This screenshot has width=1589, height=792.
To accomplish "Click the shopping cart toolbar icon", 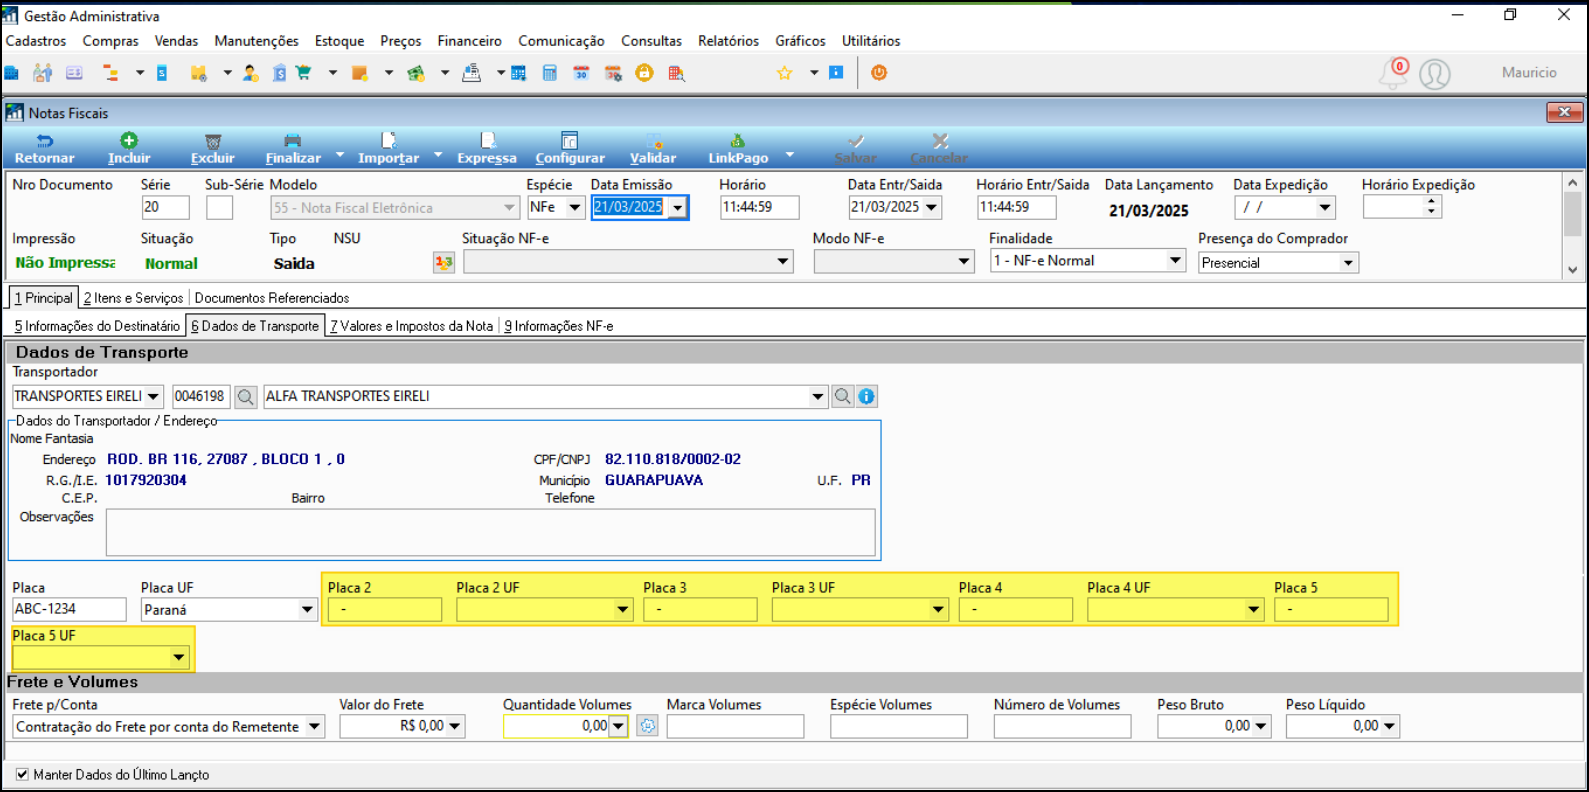I will pyautogui.click(x=303, y=73).
